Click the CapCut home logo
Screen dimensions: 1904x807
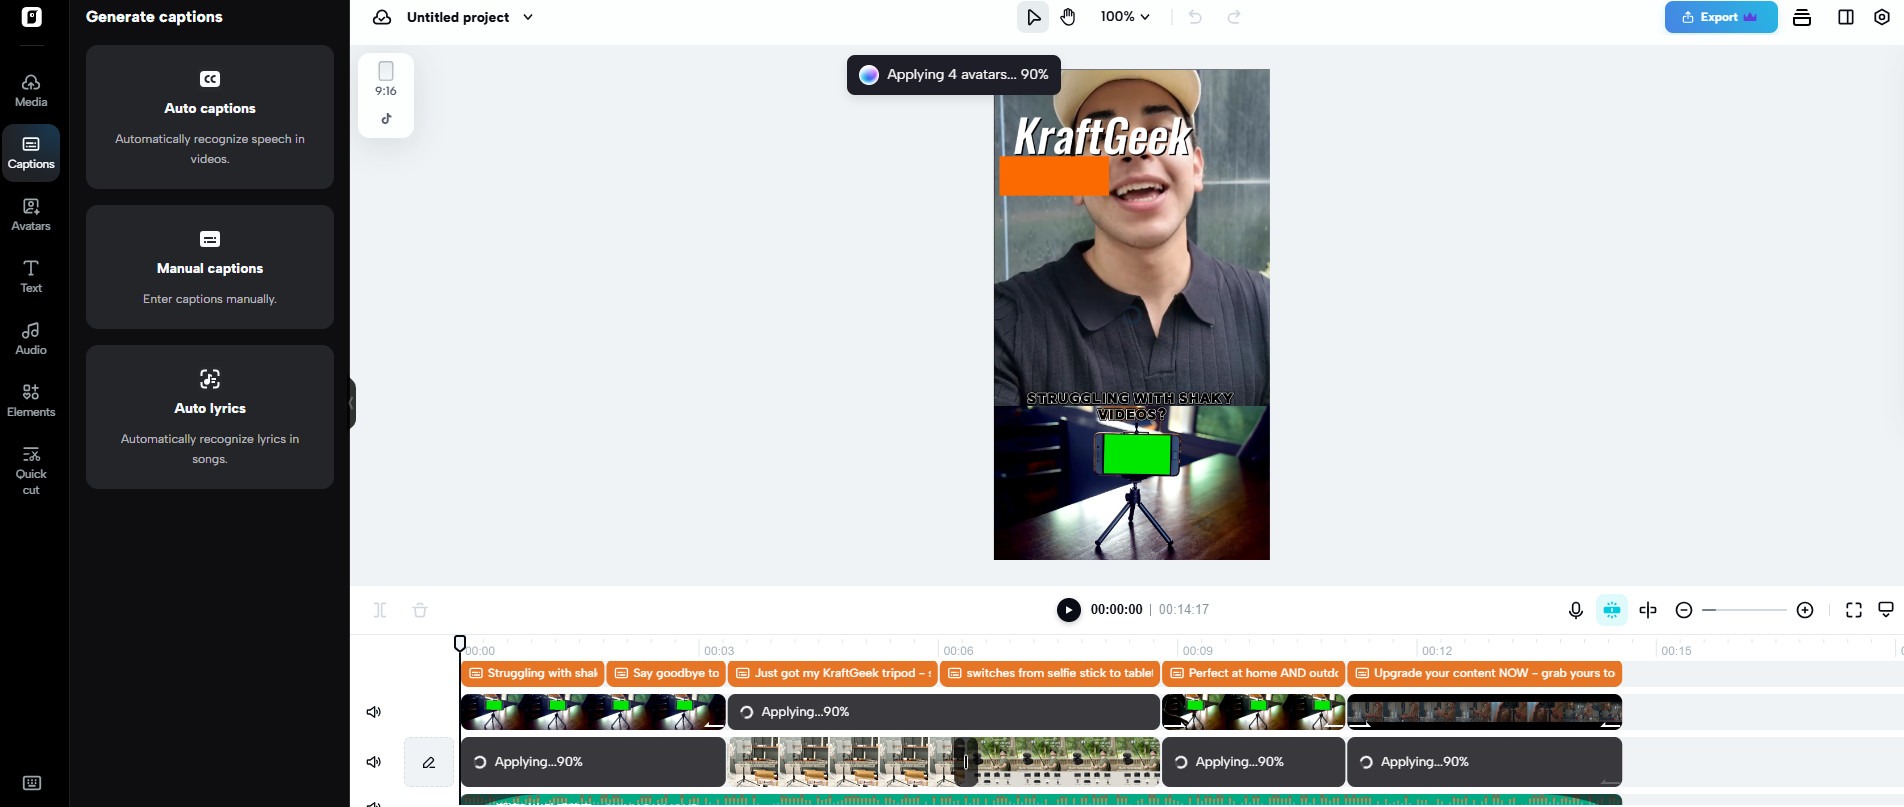pos(32,17)
